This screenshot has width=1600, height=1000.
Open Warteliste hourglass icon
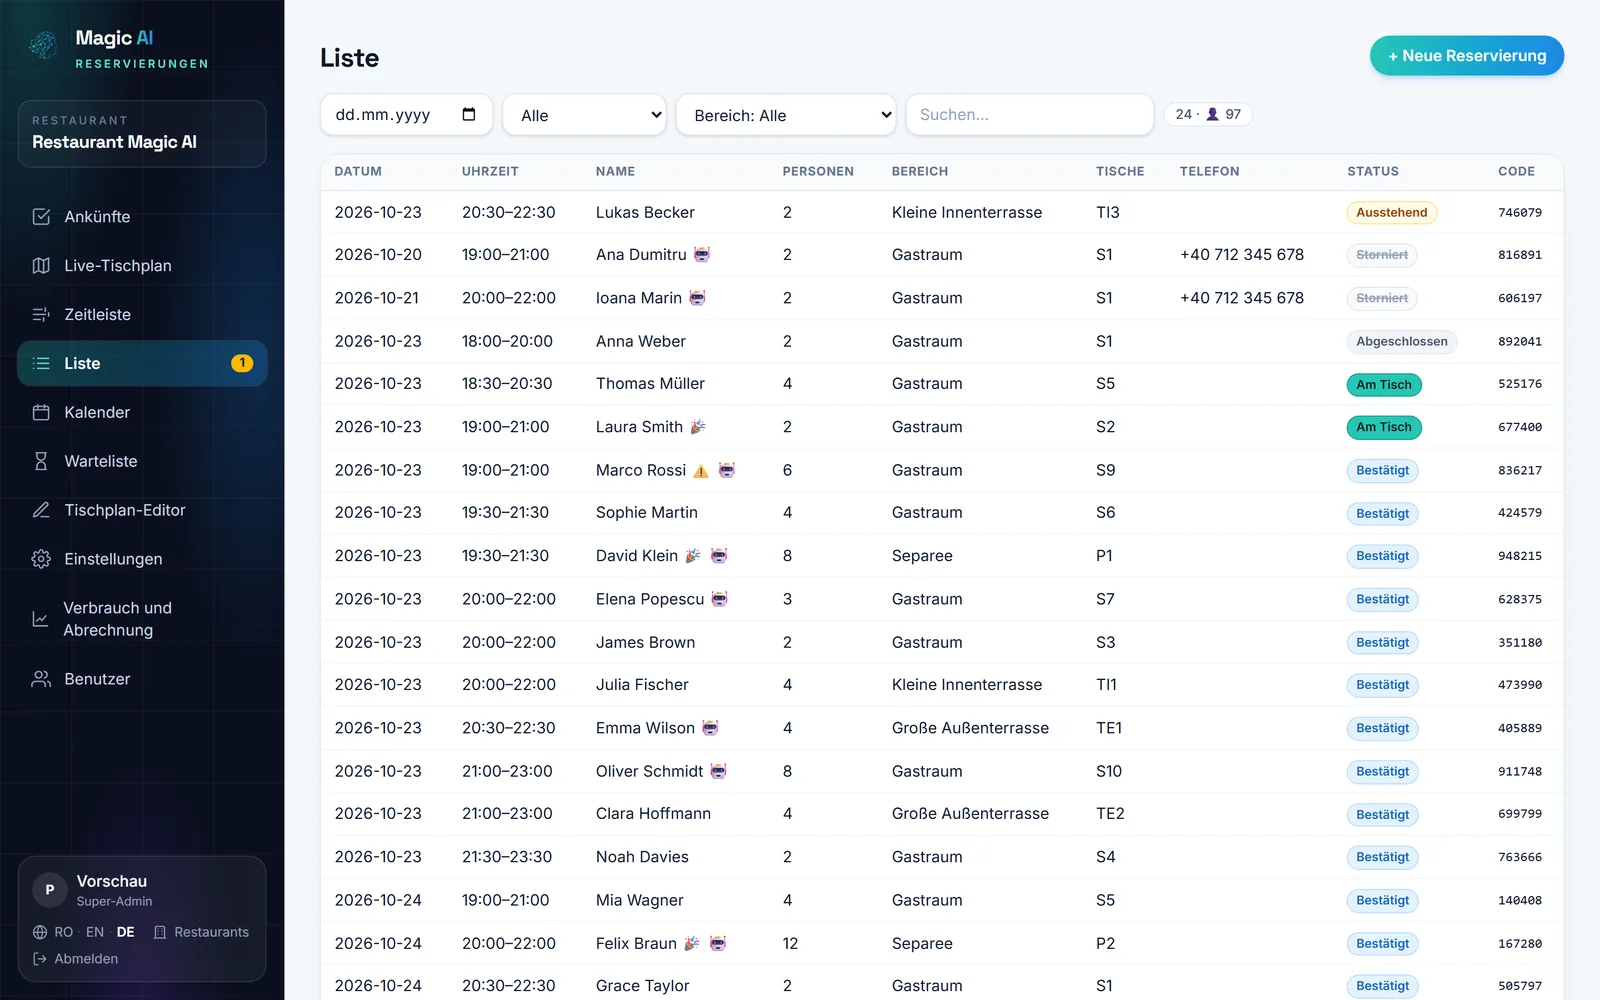pyautogui.click(x=41, y=462)
